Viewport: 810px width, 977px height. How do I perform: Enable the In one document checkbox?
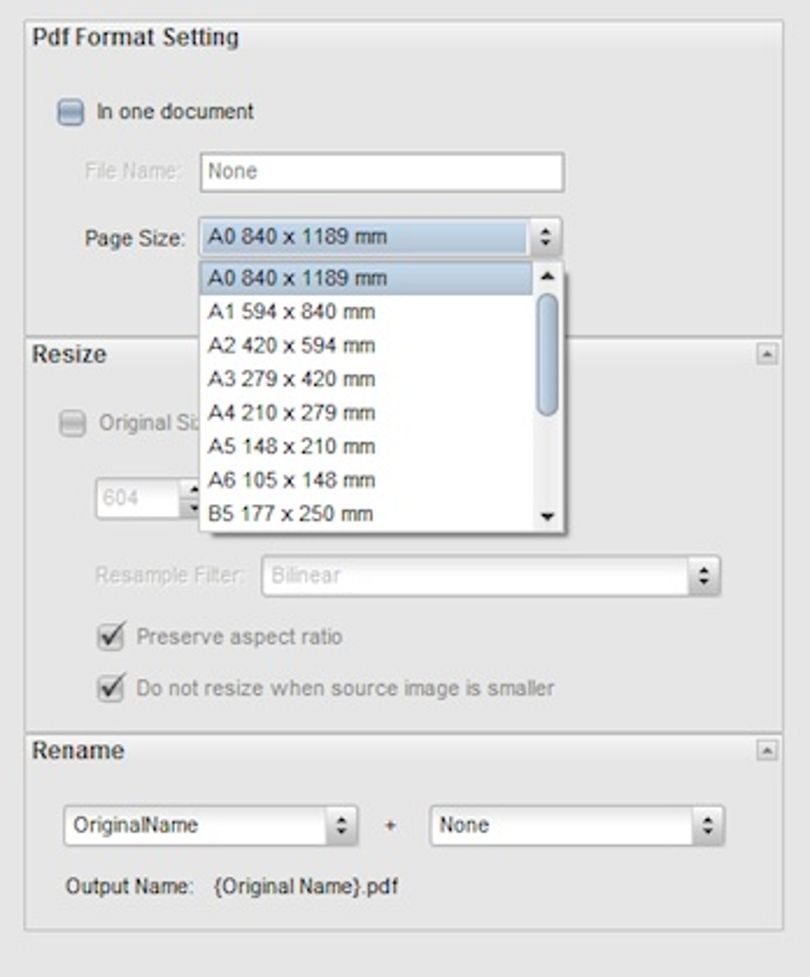tap(70, 112)
